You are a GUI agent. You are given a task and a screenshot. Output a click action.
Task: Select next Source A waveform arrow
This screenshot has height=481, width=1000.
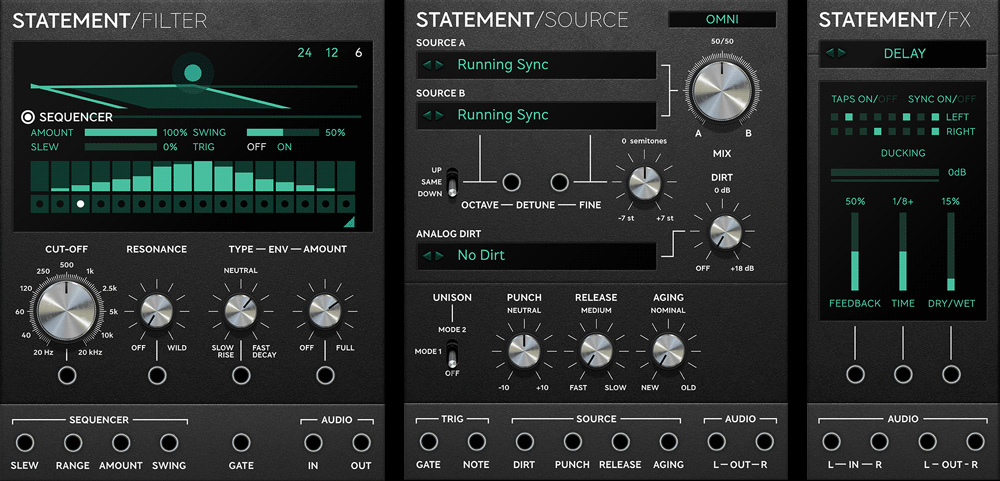coord(438,64)
